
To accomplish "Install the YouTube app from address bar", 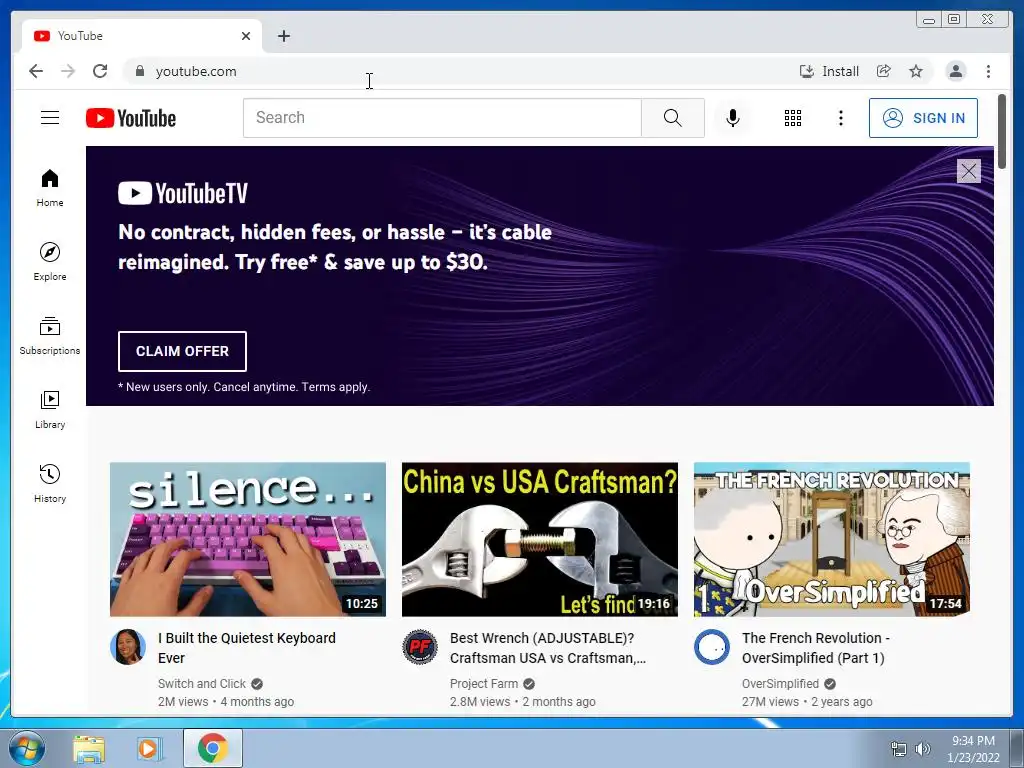I will [829, 71].
